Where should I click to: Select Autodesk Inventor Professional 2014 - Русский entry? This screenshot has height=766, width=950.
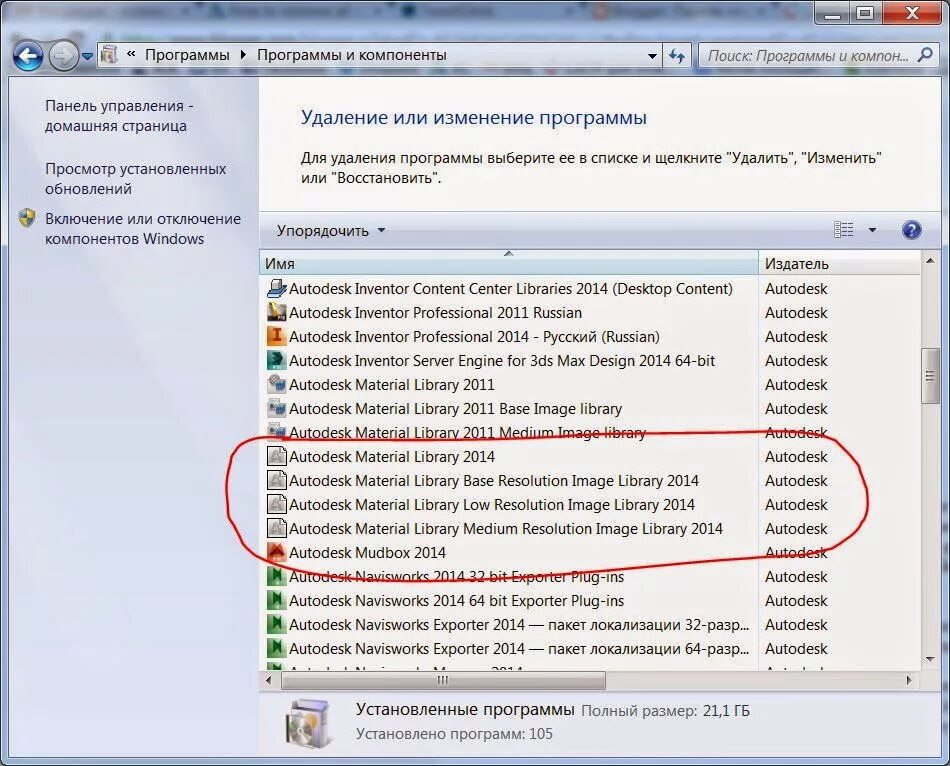coord(474,337)
